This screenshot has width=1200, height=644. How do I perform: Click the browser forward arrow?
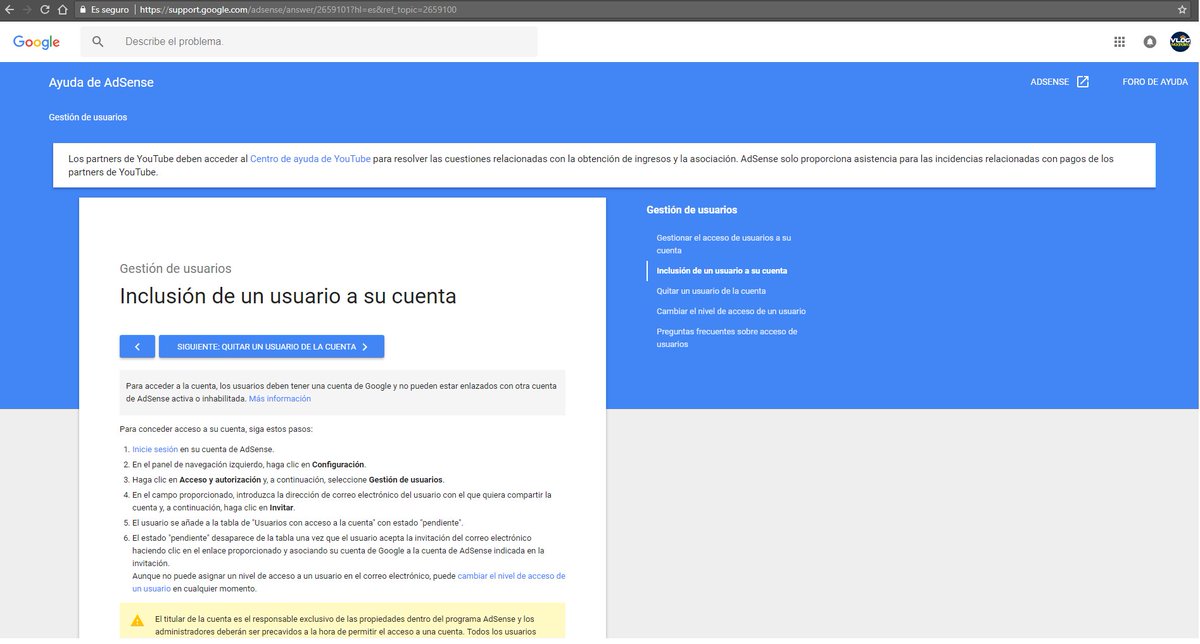coord(27,9)
